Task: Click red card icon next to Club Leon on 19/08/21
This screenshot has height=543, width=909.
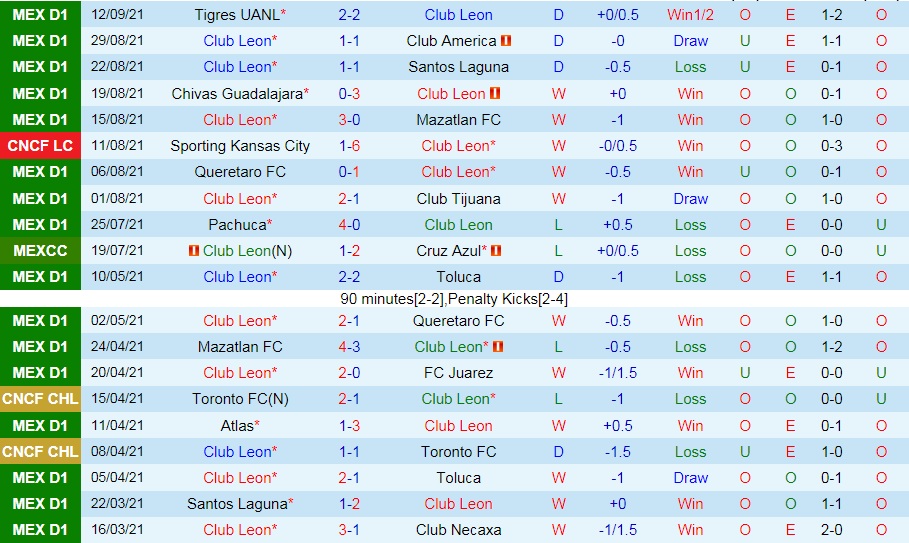Action: click(495, 93)
